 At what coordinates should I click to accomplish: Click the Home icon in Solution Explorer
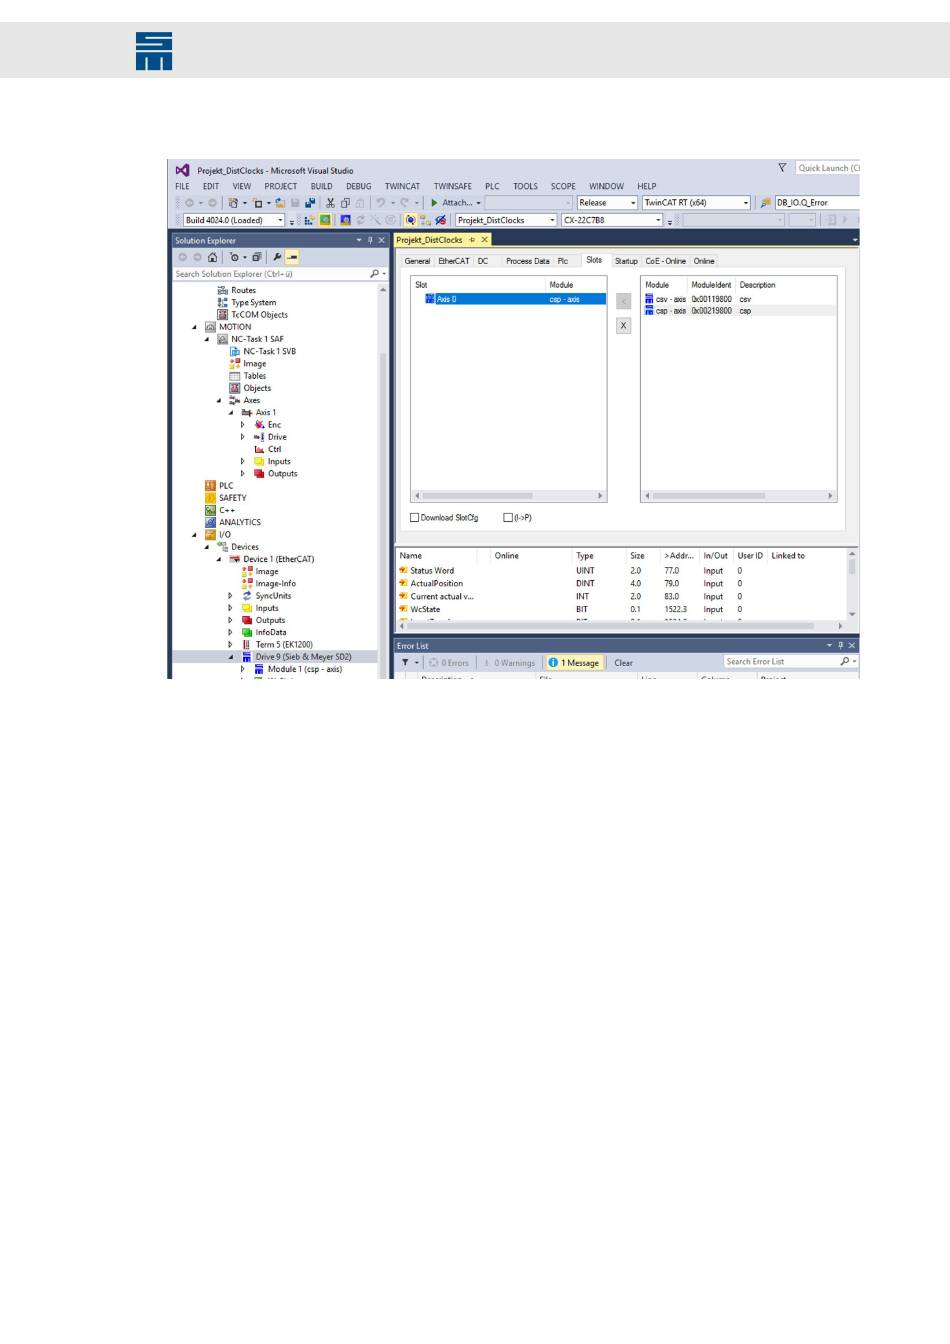point(212,257)
